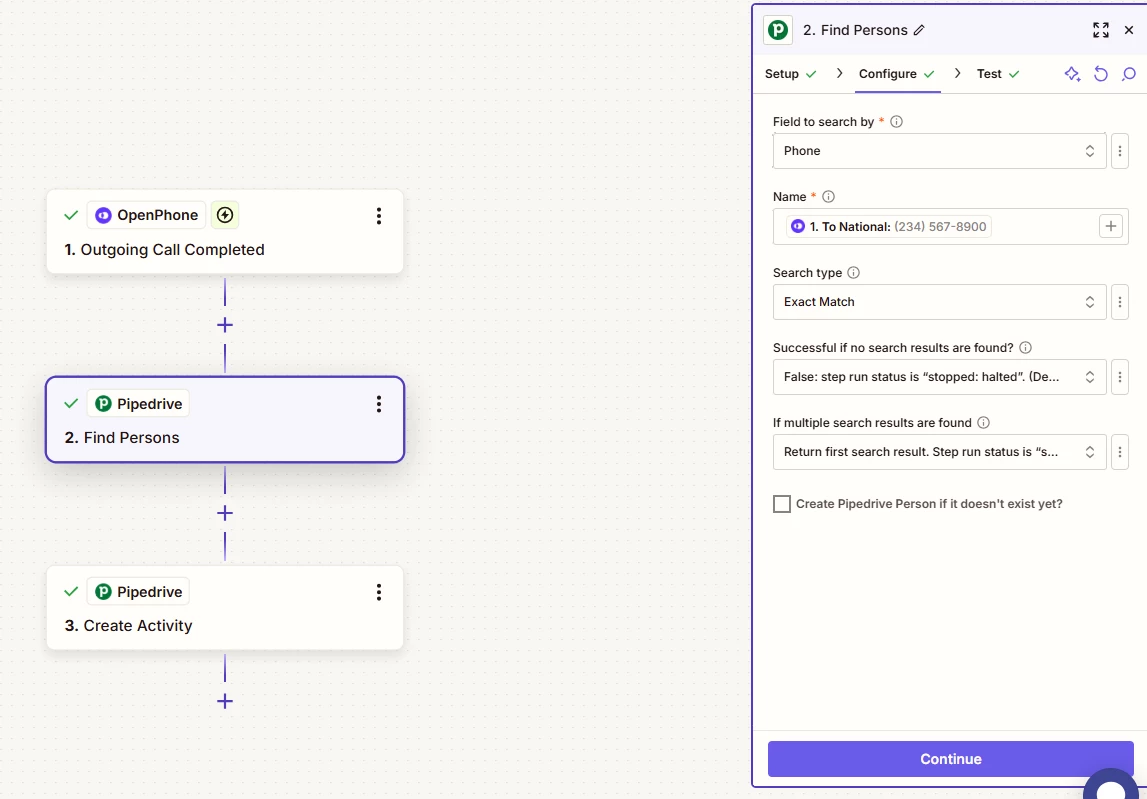Viewport: 1147px width, 799px height.
Task: Add a step below Outgoing Call Completed
Action: coord(225,325)
